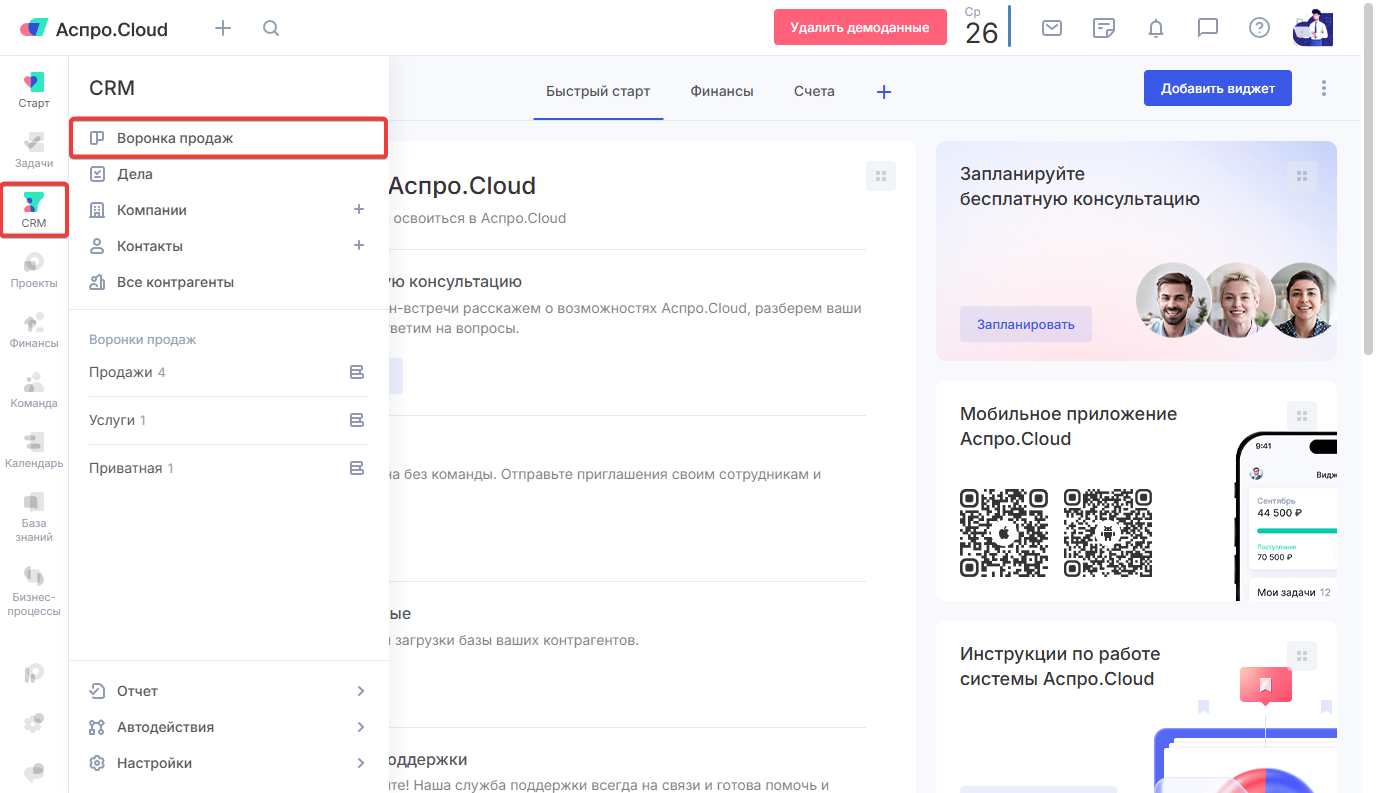Click the Аспро.Cloud logo
The image size is (1376, 793).
coord(94,29)
